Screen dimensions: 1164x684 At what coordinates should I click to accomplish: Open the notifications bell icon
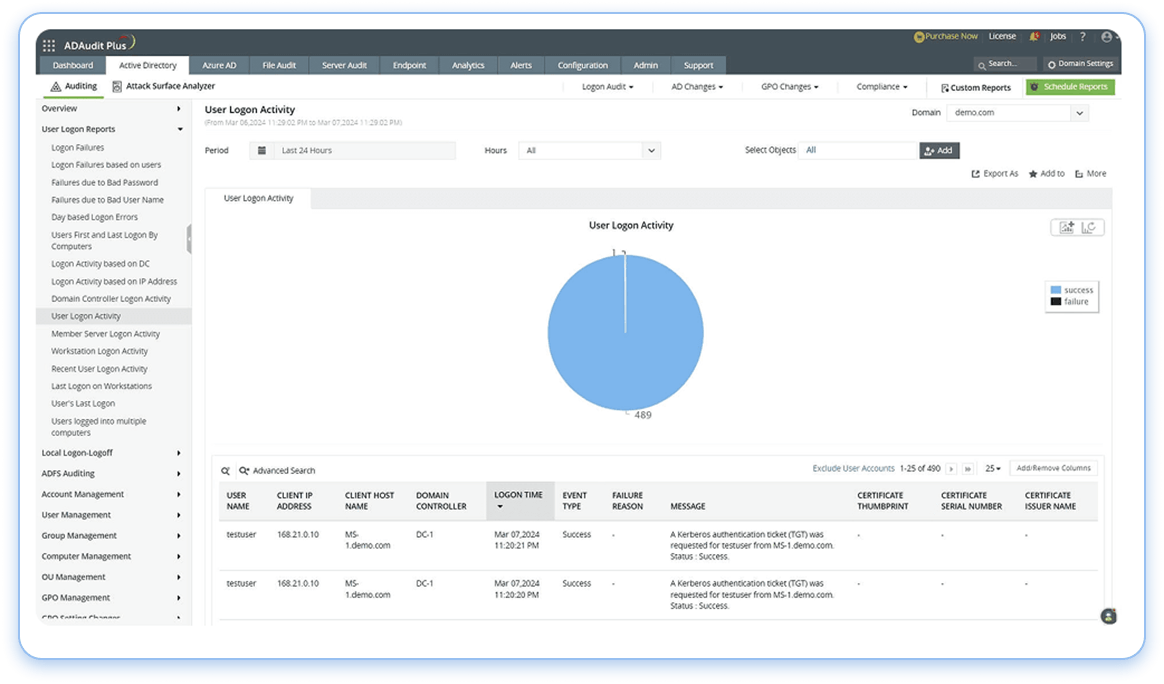(x=1034, y=36)
